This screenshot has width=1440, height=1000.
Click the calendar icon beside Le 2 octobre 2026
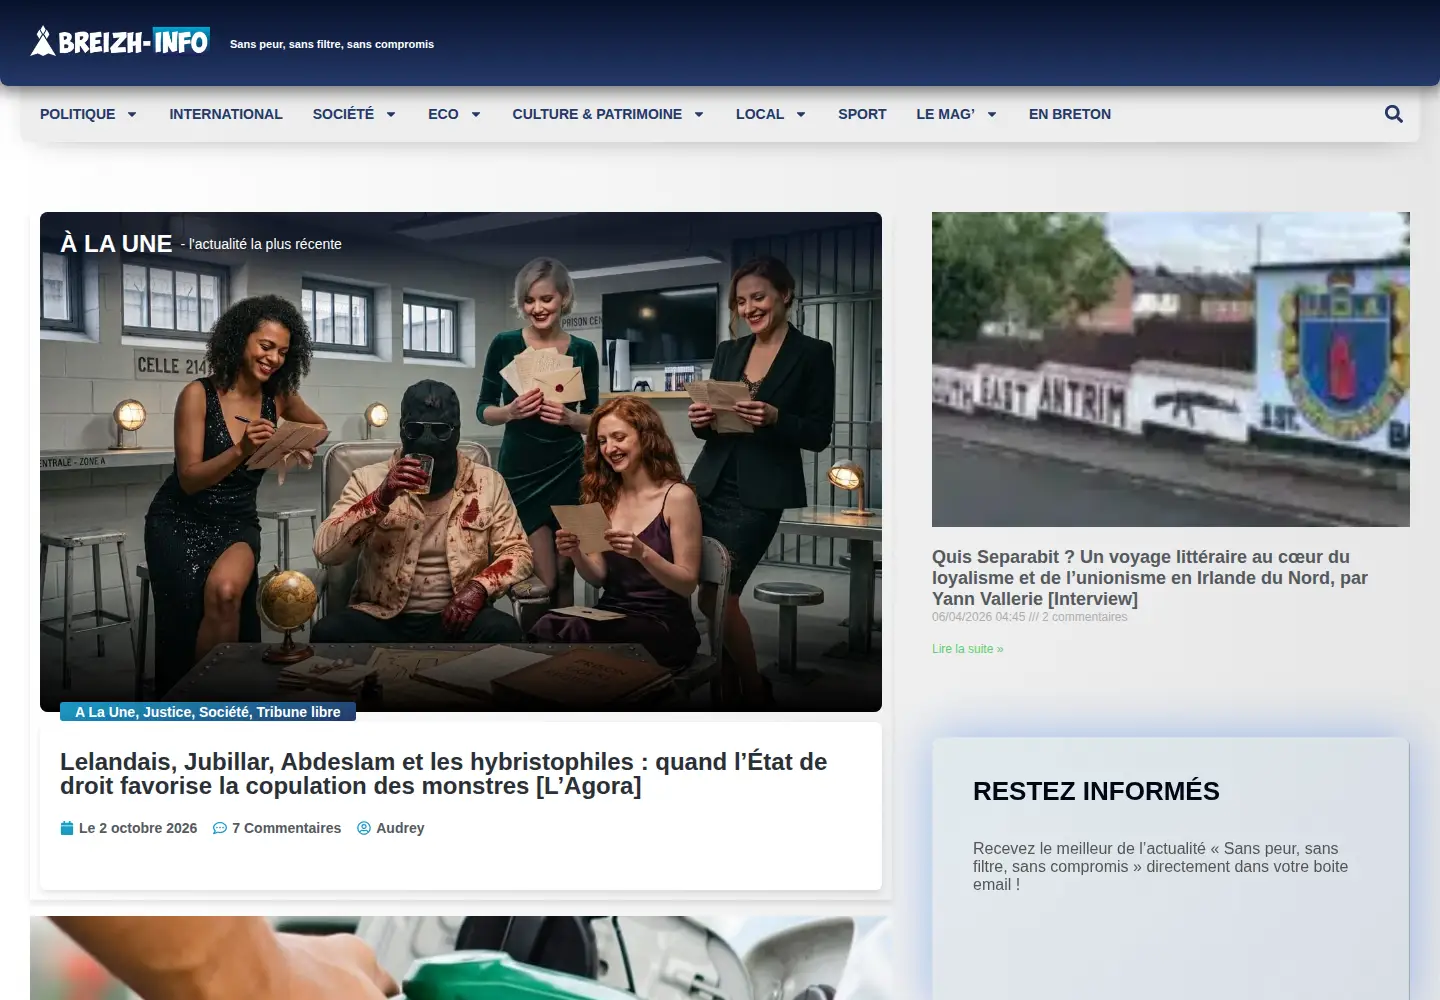[x=67, y=828]
